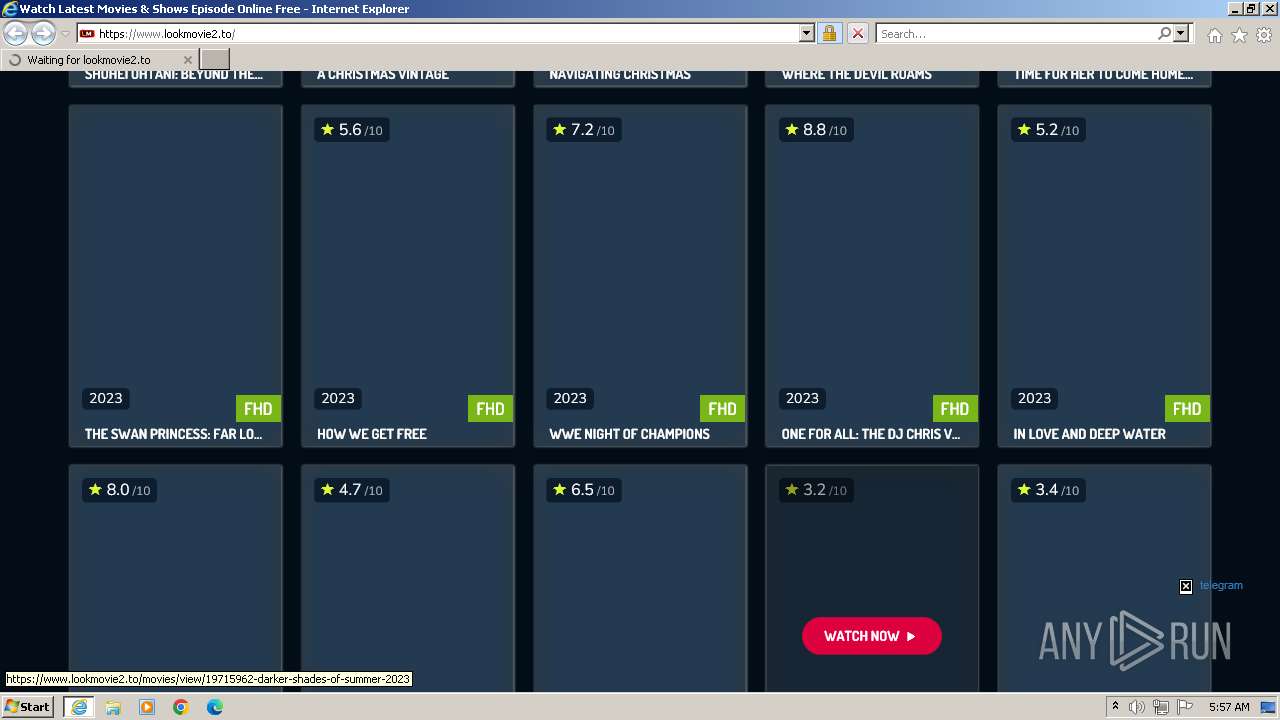The height and width of the screenshot is (720, 1280).
Task: Click 'TIME FOR HER TO COME HOME...' title
Action: (x=1103, y=74)
